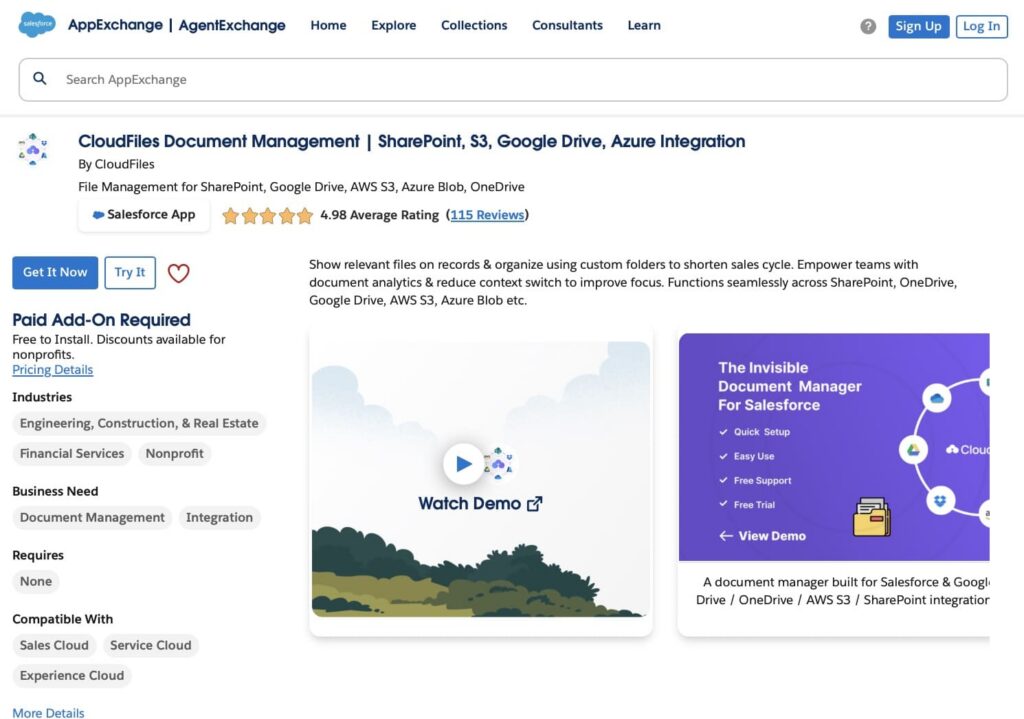This screenshot has height=719, width=1024.
Task: Click the Get It Now button
Action: point(55,272)
